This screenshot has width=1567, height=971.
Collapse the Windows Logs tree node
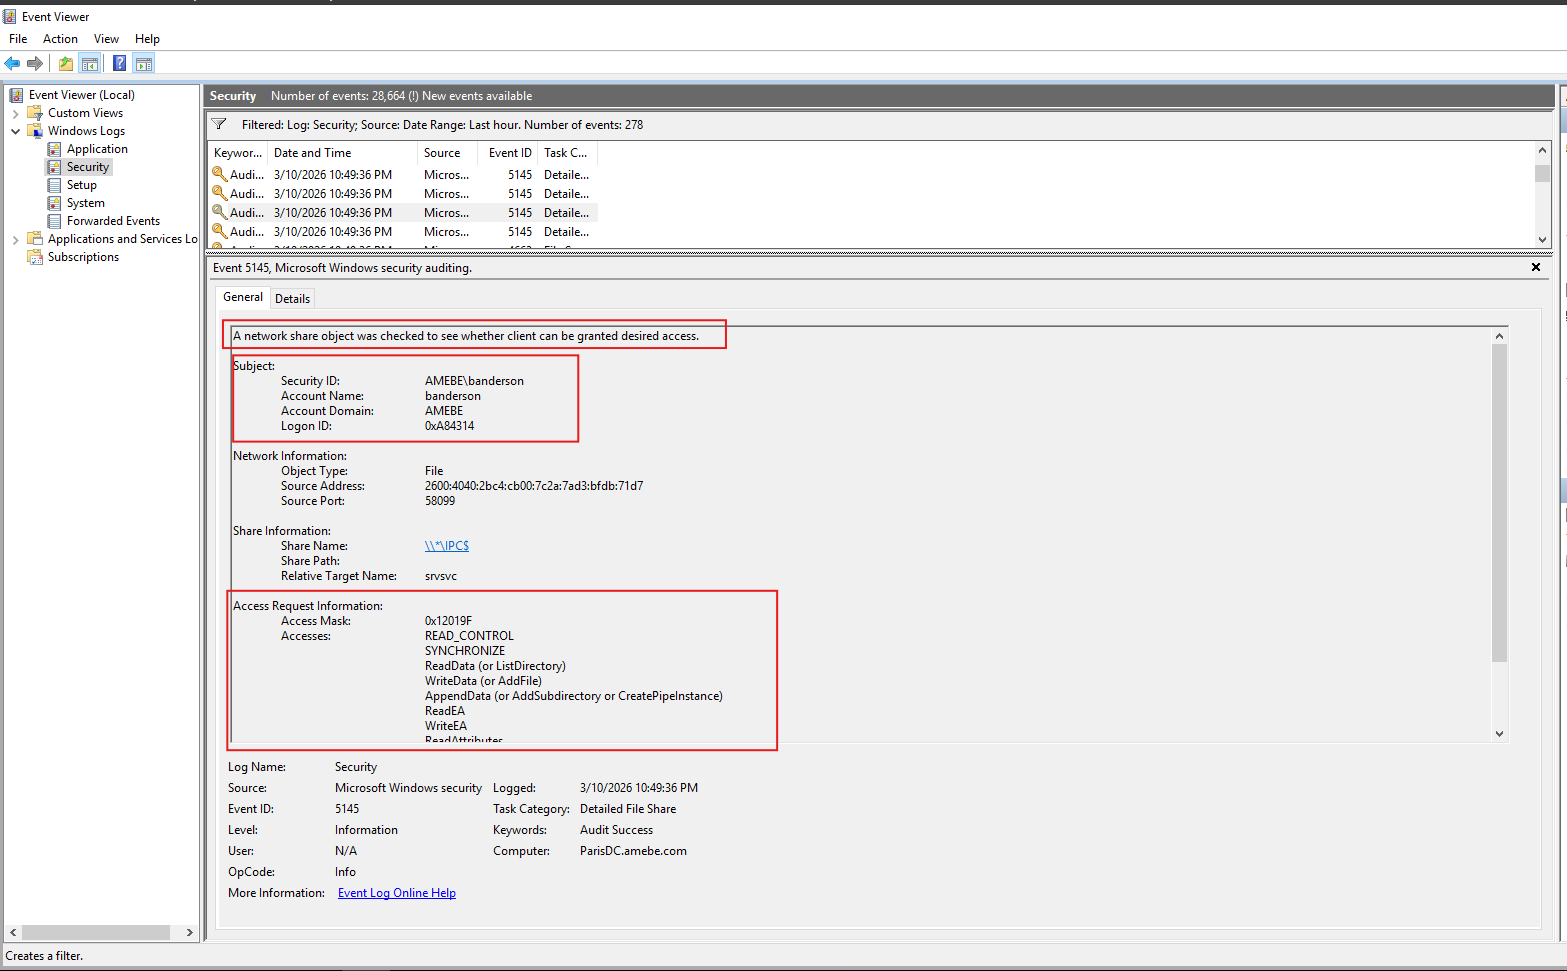pos(16,131)
